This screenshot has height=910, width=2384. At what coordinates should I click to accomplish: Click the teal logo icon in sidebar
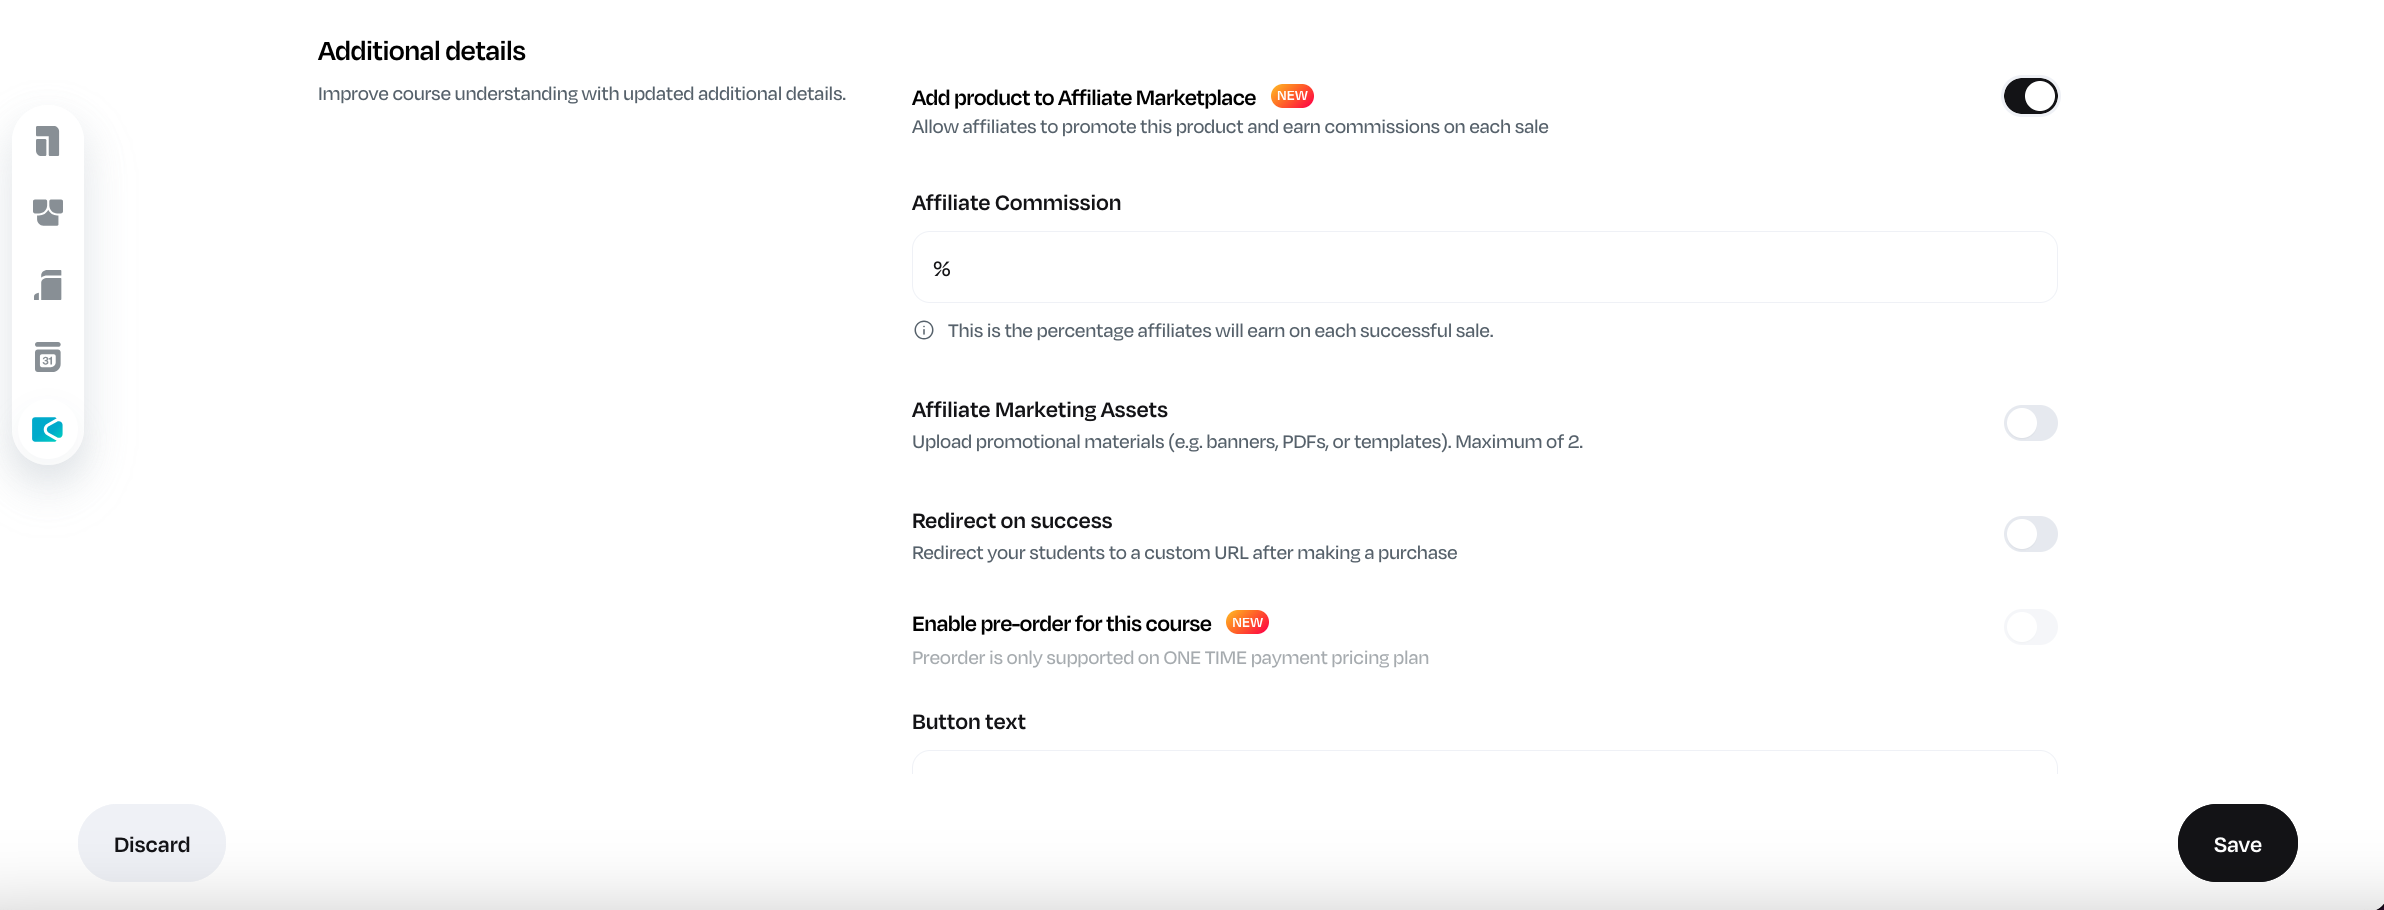click(47, 429)
